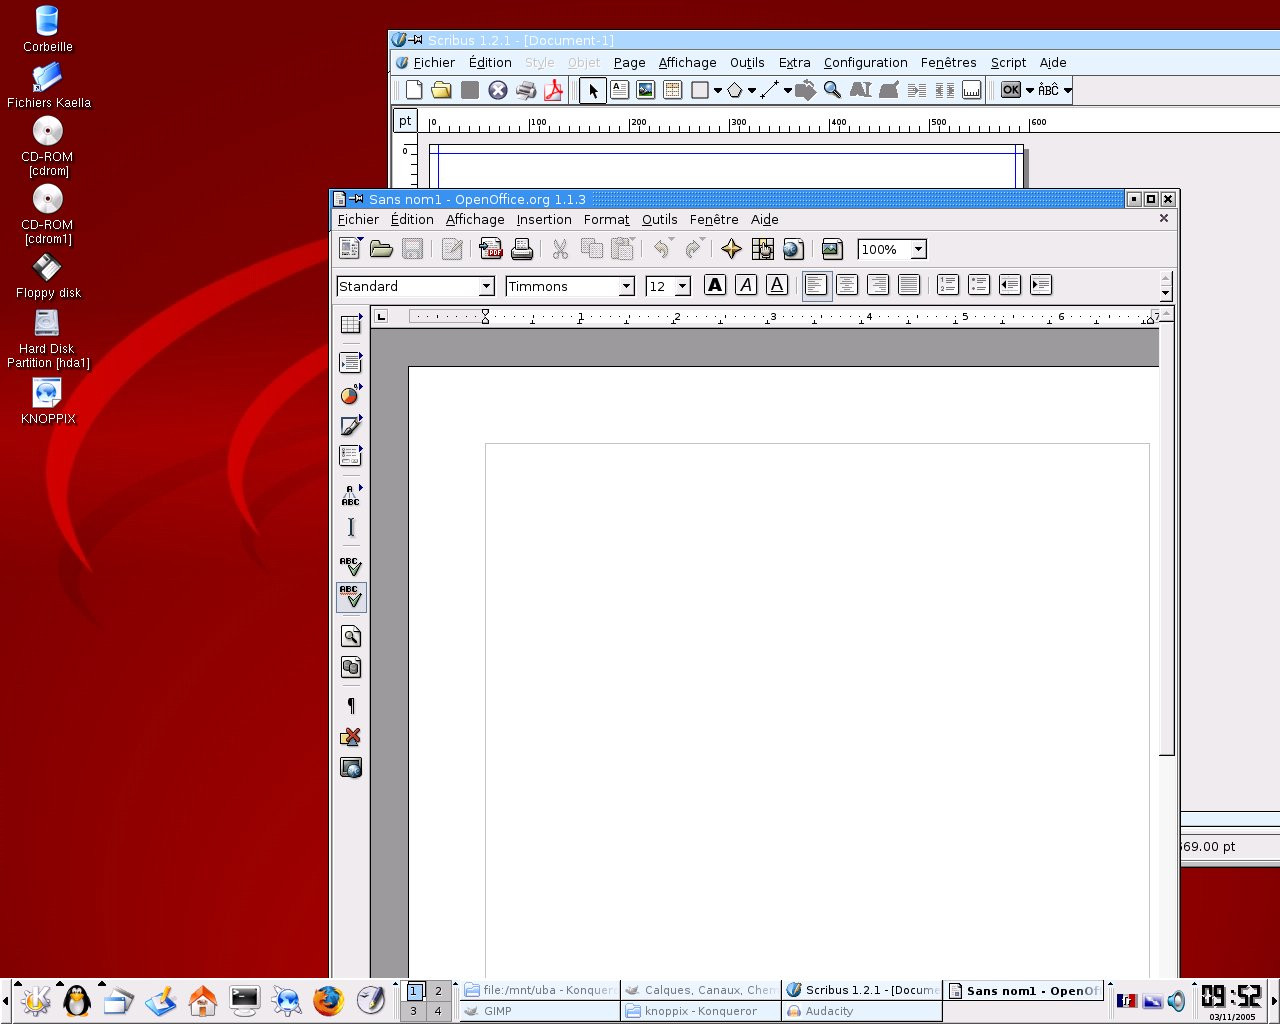Click the Export as PDF icon in OpenOffice
The image size is (1280, 1024).
tap(490, 249)
